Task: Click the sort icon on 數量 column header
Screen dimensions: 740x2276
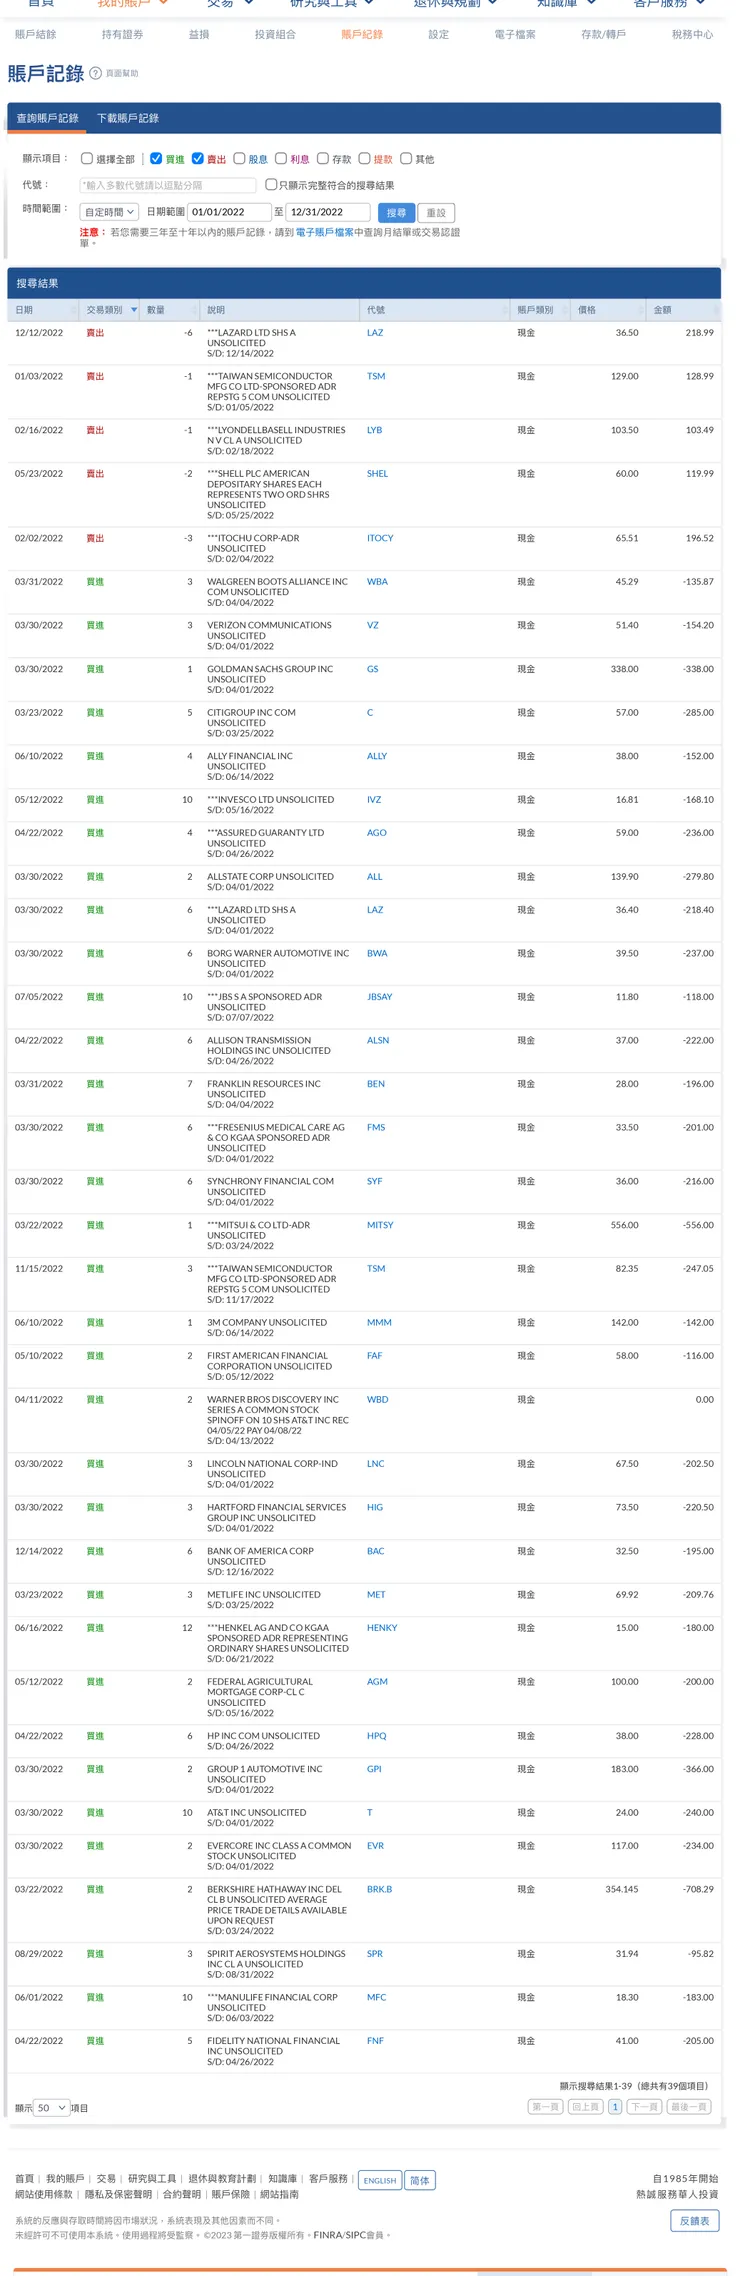Action: (x=195, y=310)
